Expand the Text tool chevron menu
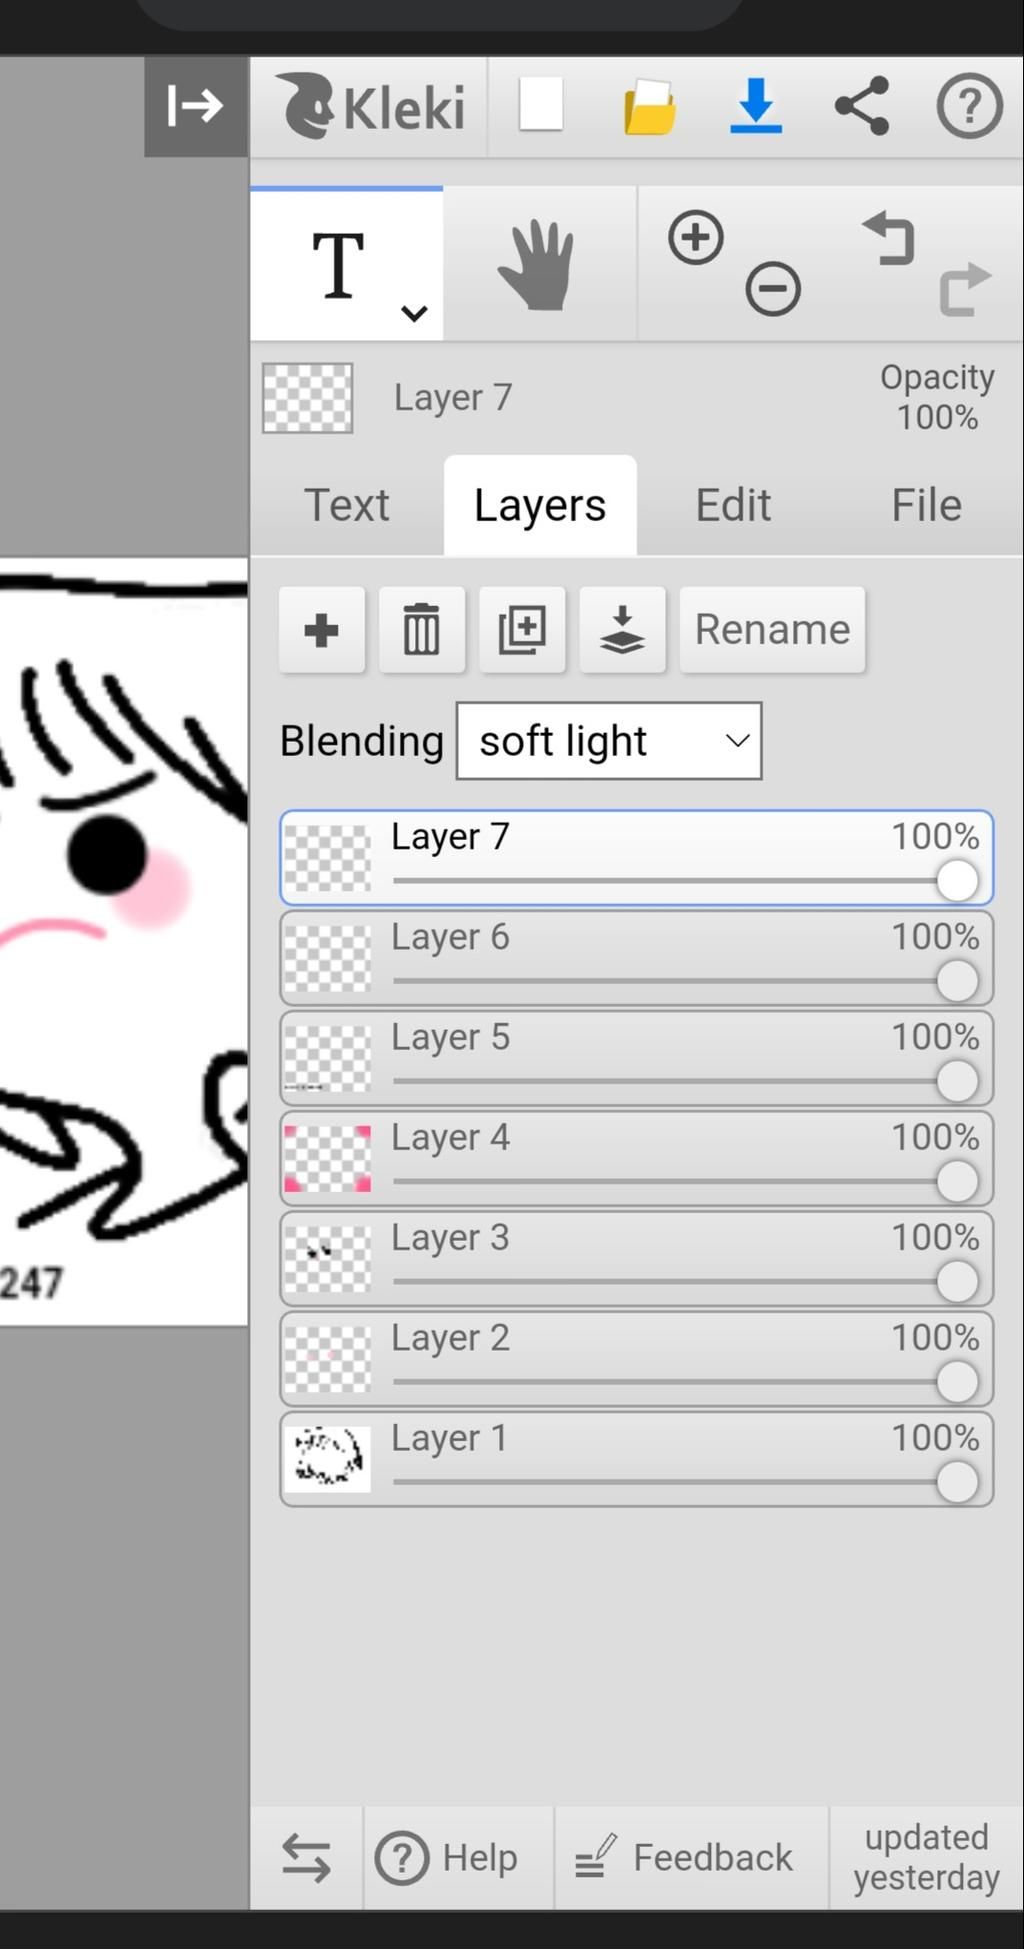The image size is (1024, 1949). [414, 313]
